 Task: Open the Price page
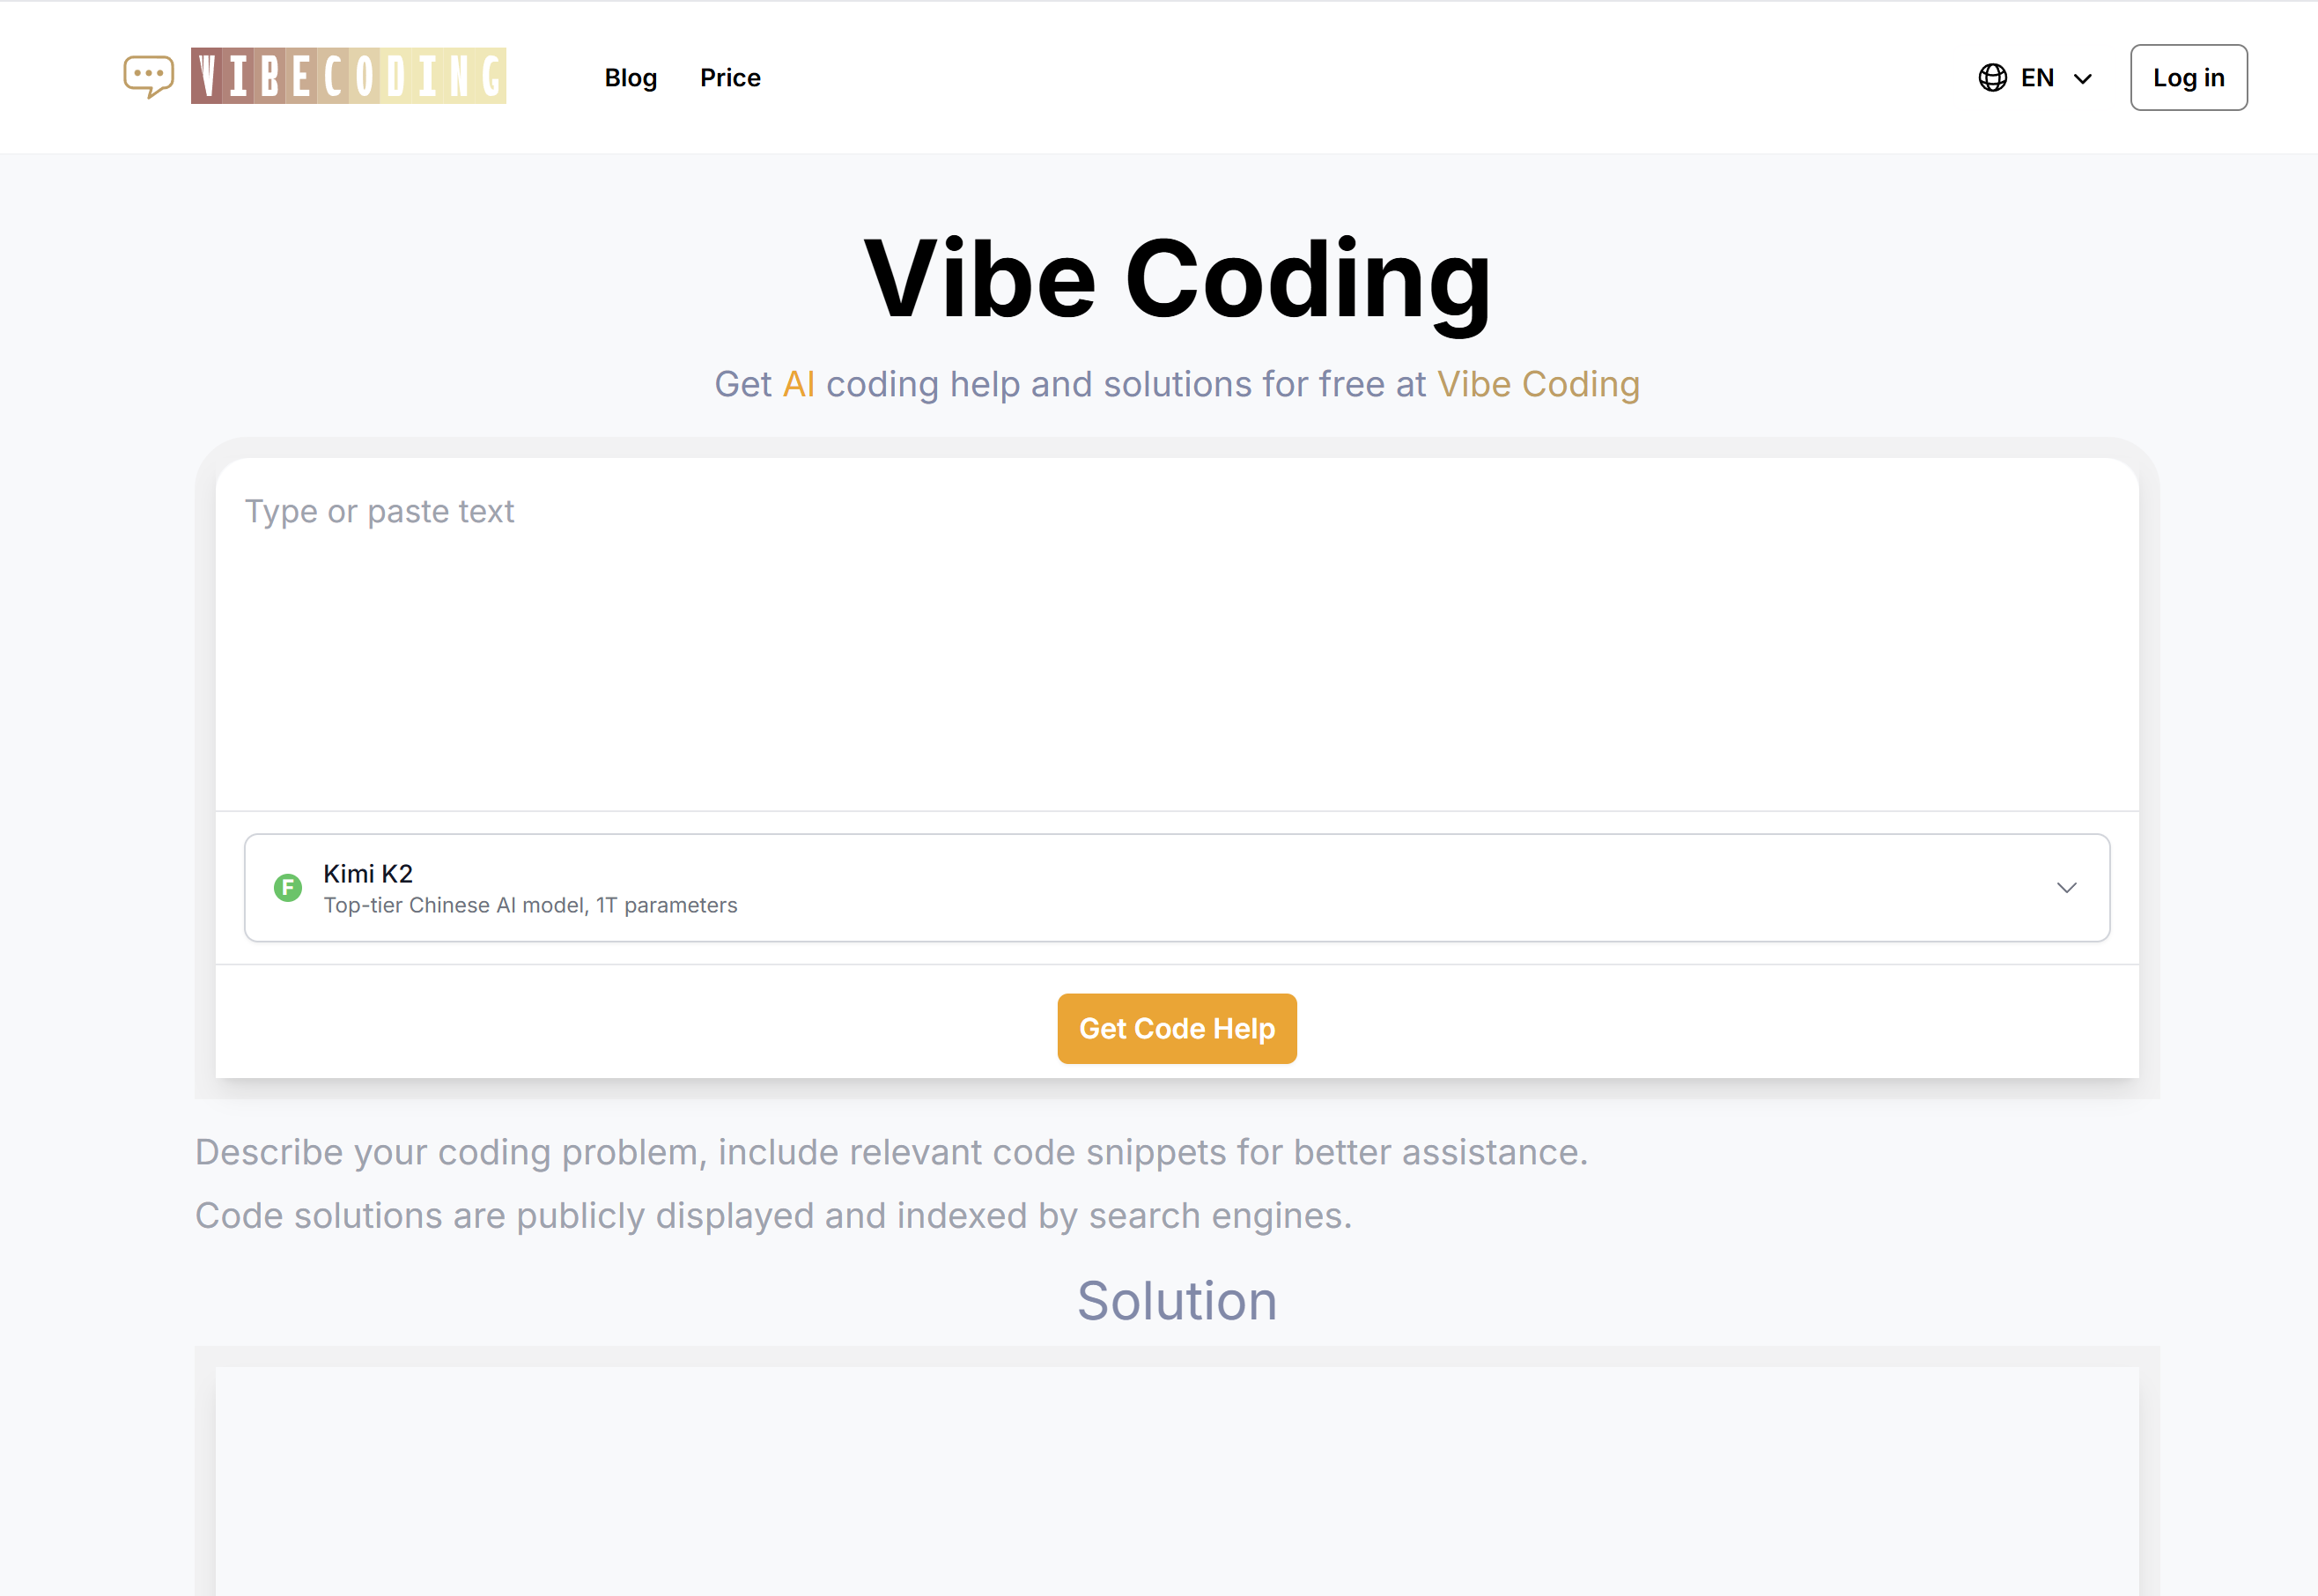coord(730,77)
